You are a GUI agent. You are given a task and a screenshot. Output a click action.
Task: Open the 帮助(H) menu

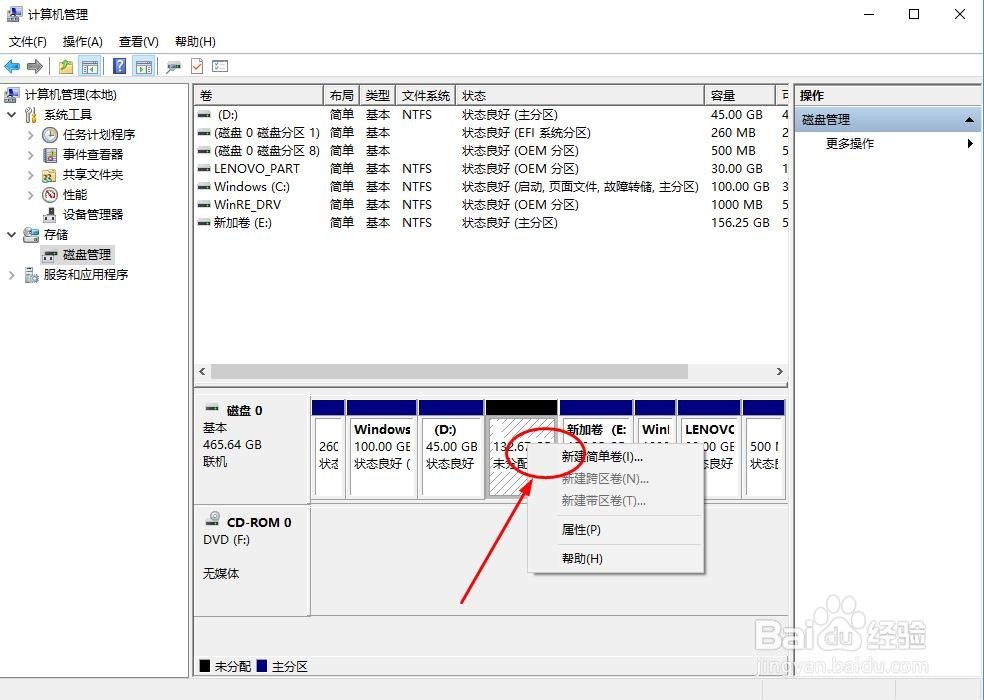195,41
